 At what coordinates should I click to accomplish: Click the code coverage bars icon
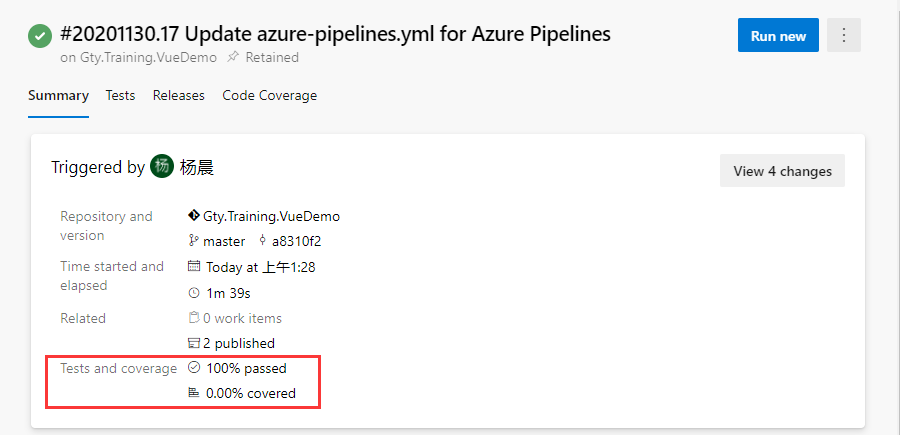(x=194, y=393)
